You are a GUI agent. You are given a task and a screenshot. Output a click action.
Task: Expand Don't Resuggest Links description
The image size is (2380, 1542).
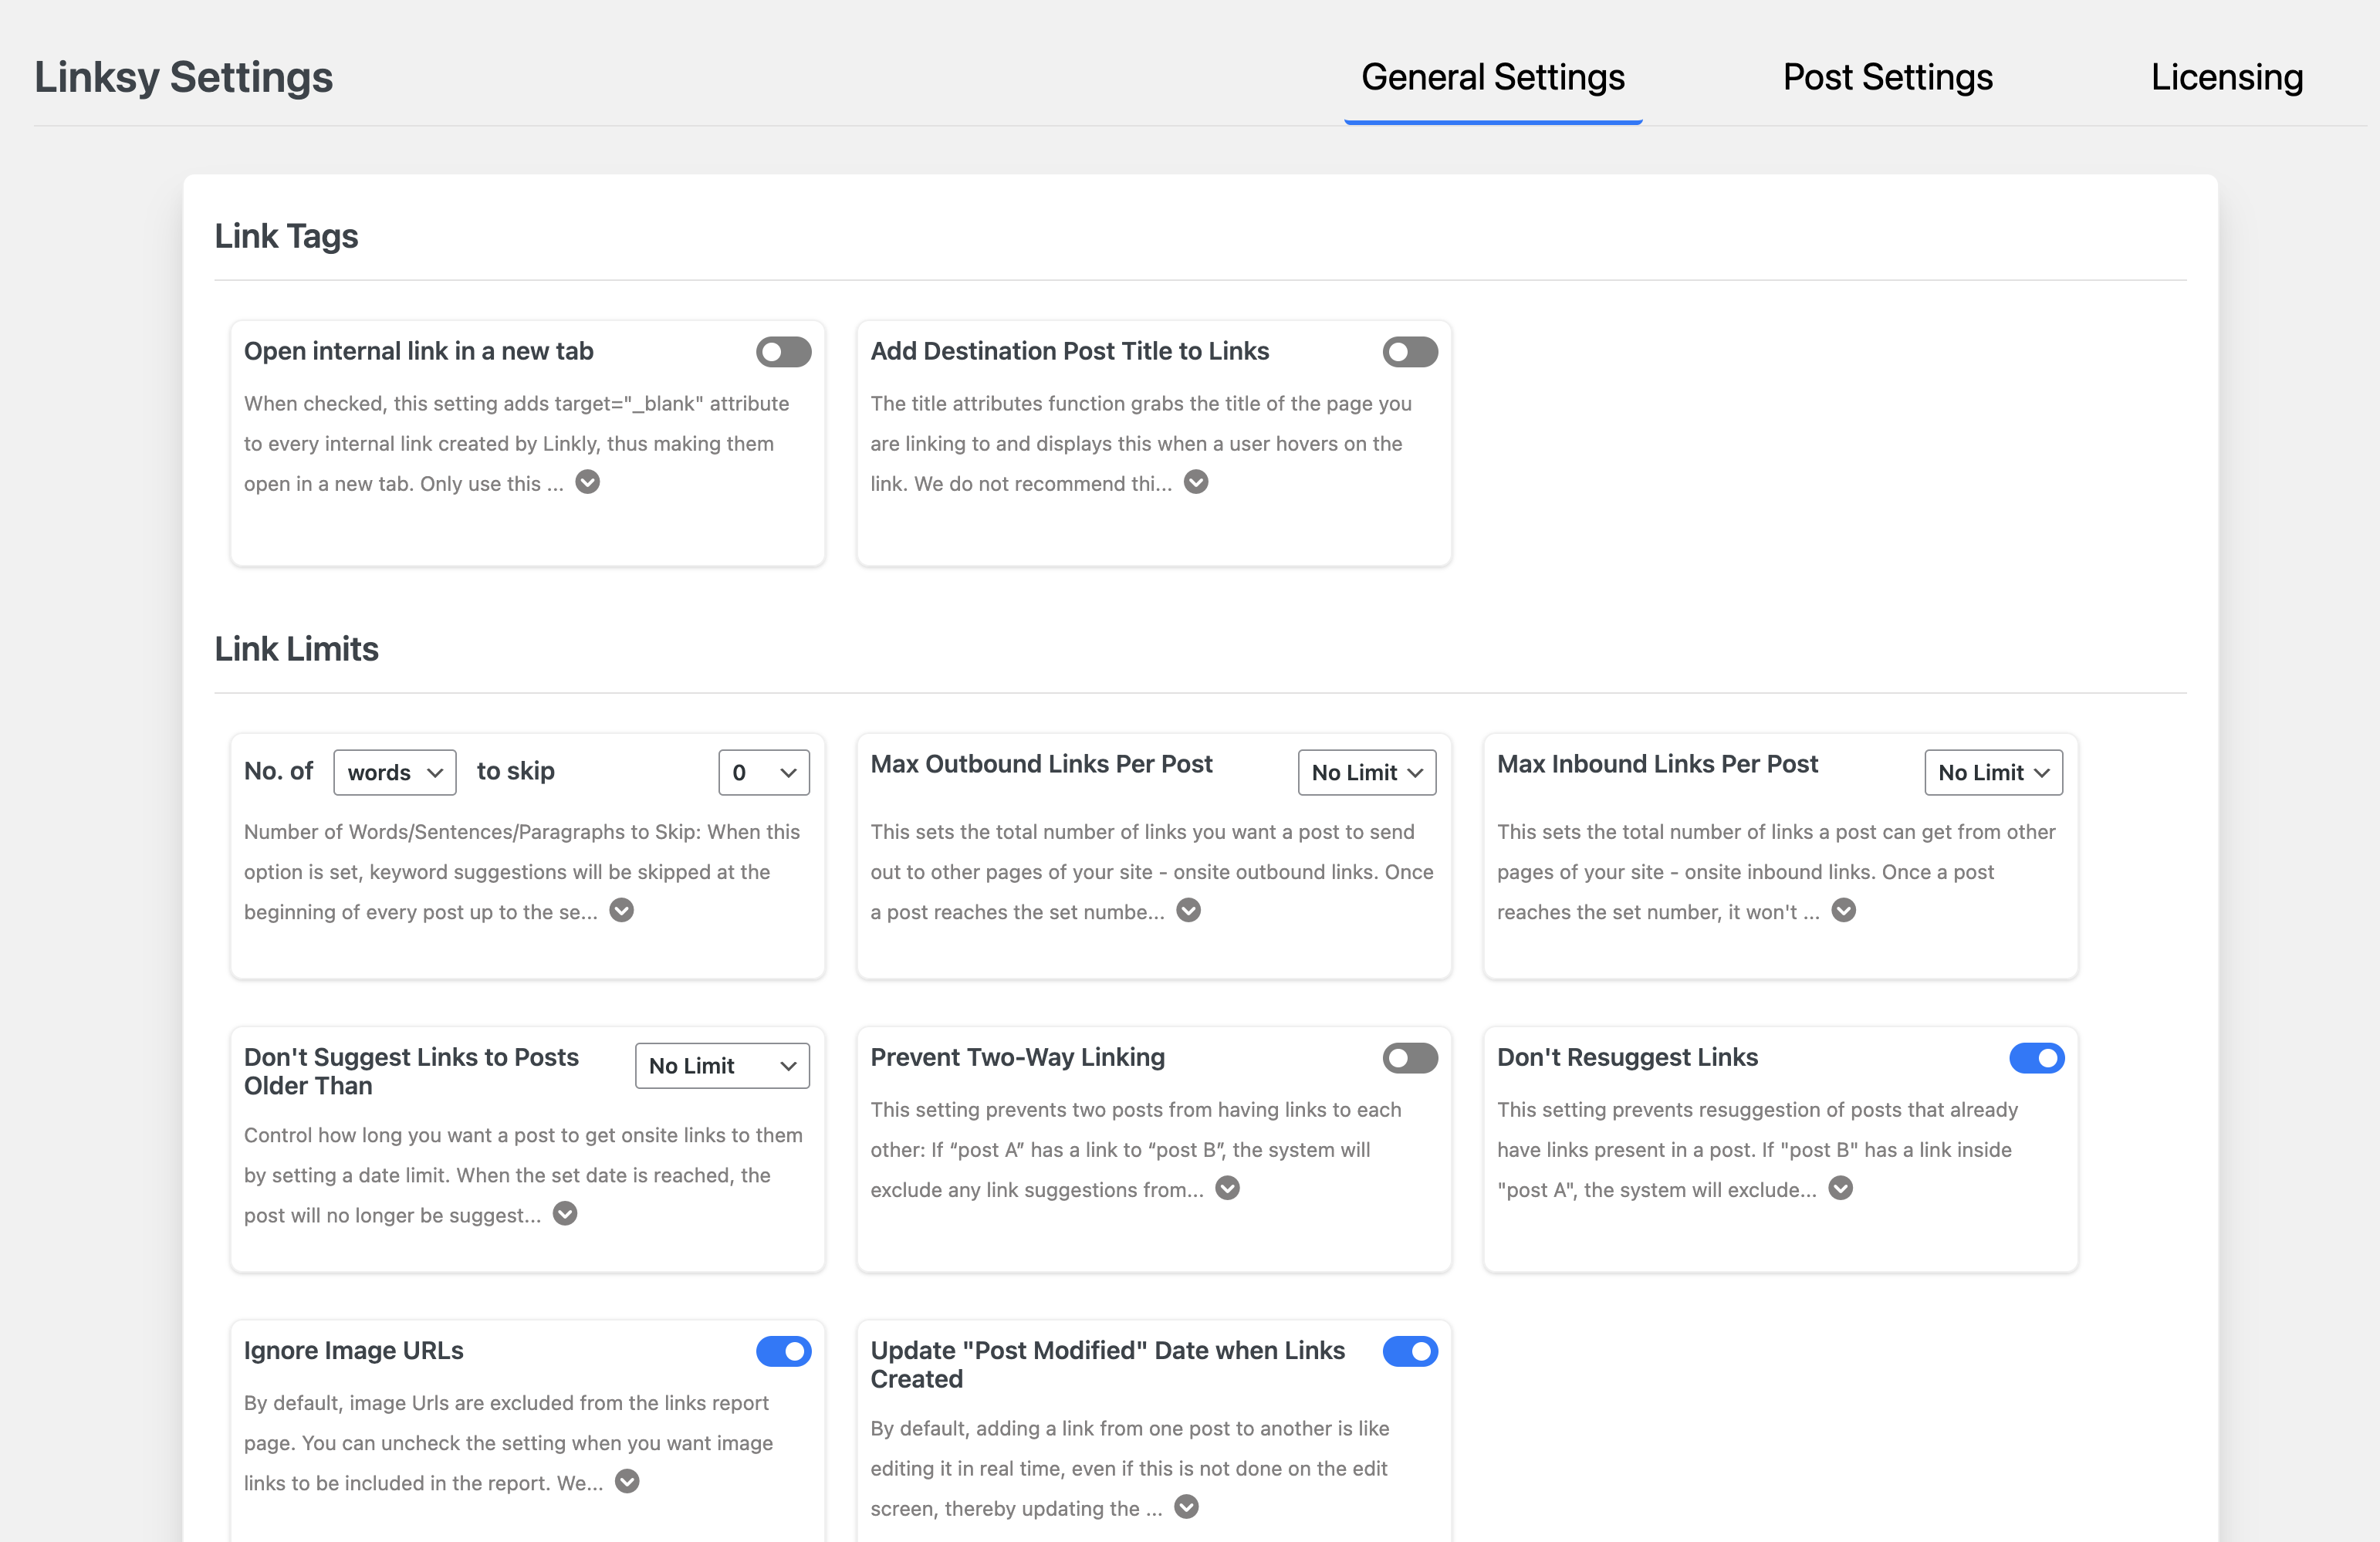click(1841, 1188)
